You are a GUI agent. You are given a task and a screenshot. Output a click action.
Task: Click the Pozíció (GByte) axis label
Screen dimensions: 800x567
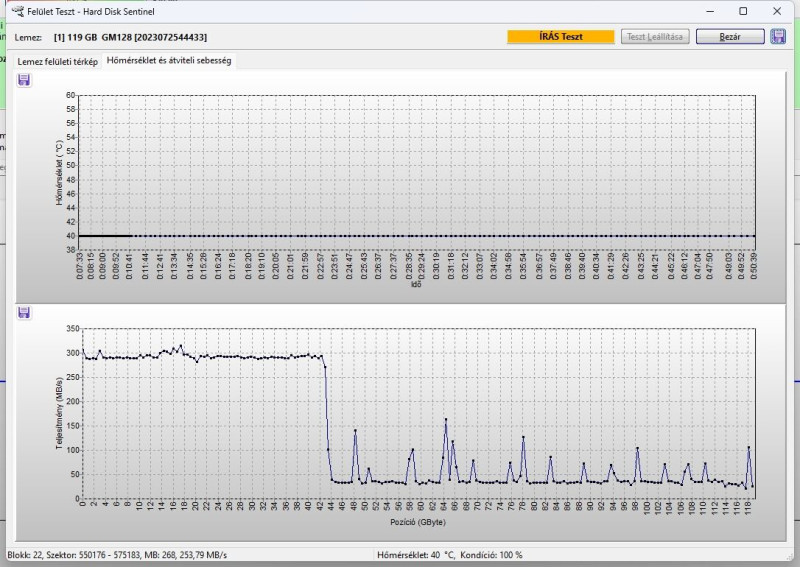click(x=418, y=522)
